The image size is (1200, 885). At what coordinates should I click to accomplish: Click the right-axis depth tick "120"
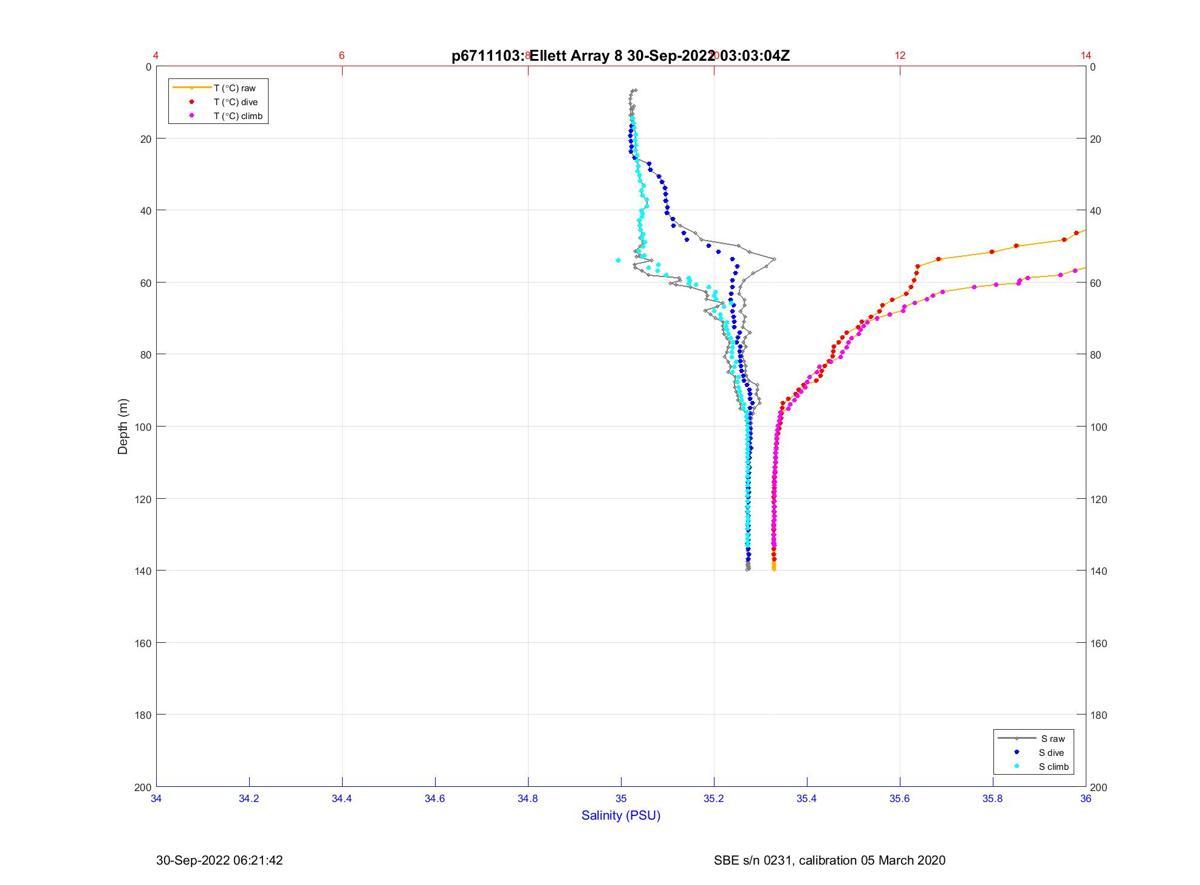point(1100,499)
